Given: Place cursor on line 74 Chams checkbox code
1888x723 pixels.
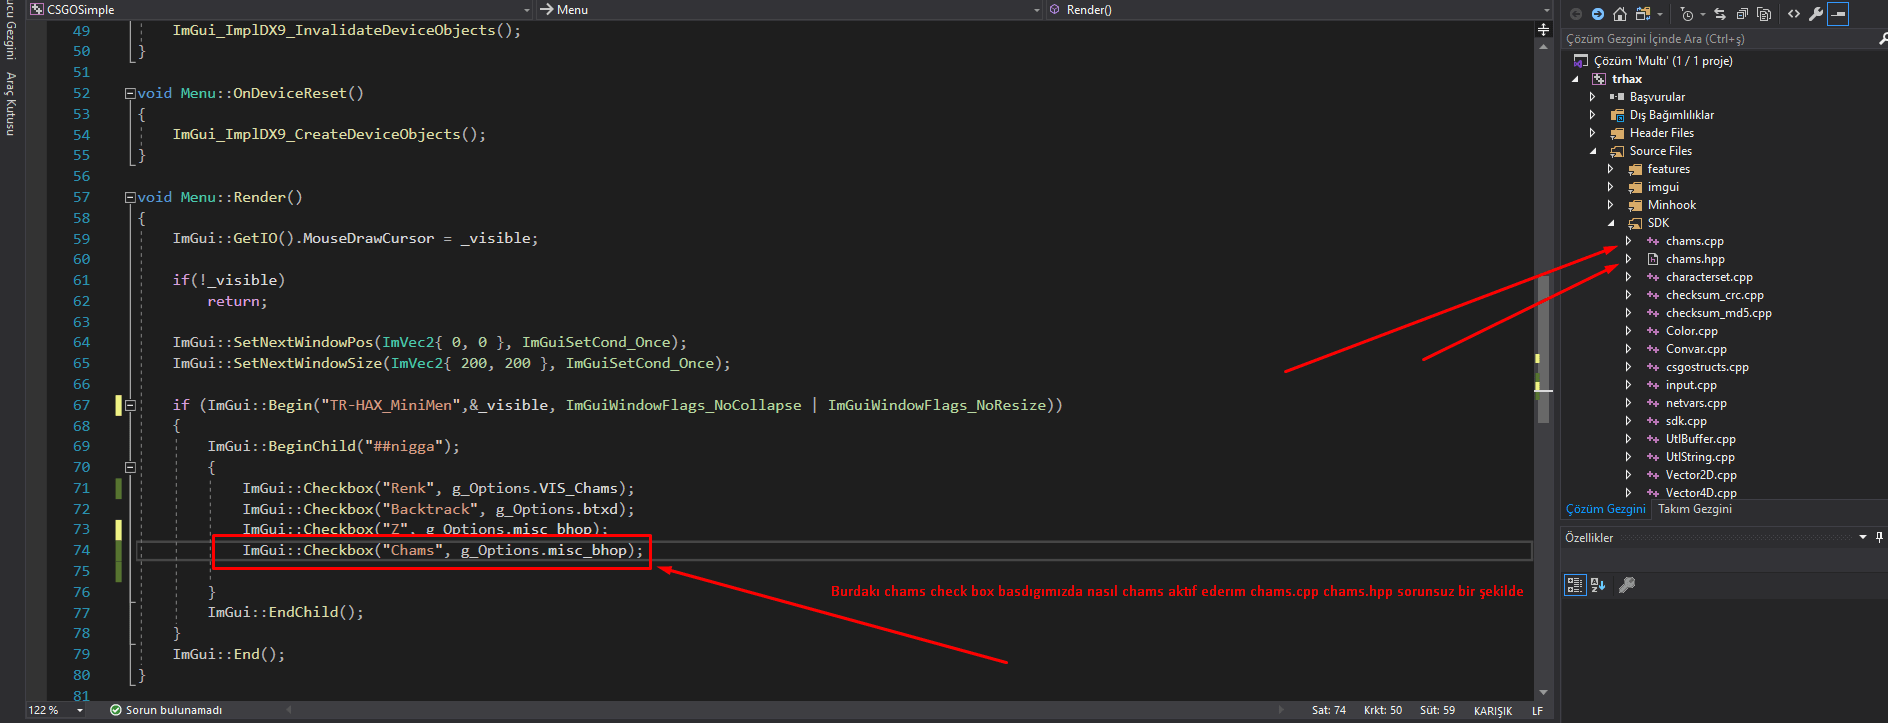Looking at the screenshot, I should [x=443, y=550].
